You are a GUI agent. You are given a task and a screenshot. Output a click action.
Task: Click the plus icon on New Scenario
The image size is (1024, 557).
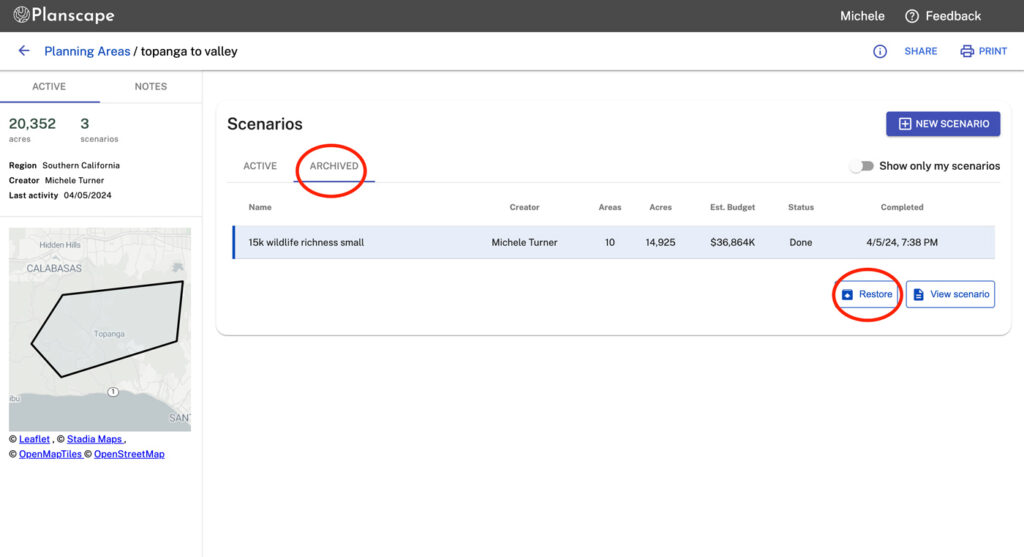click(x=904, y=124)
